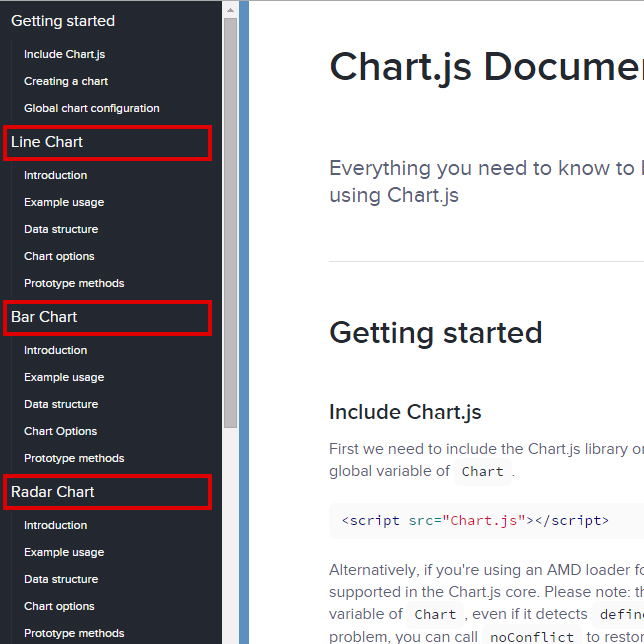Select the Line Chart section heading
Image resolution: width=644 pixels, height=644 pixels.
pyautogui.click(x=47, y=142)
